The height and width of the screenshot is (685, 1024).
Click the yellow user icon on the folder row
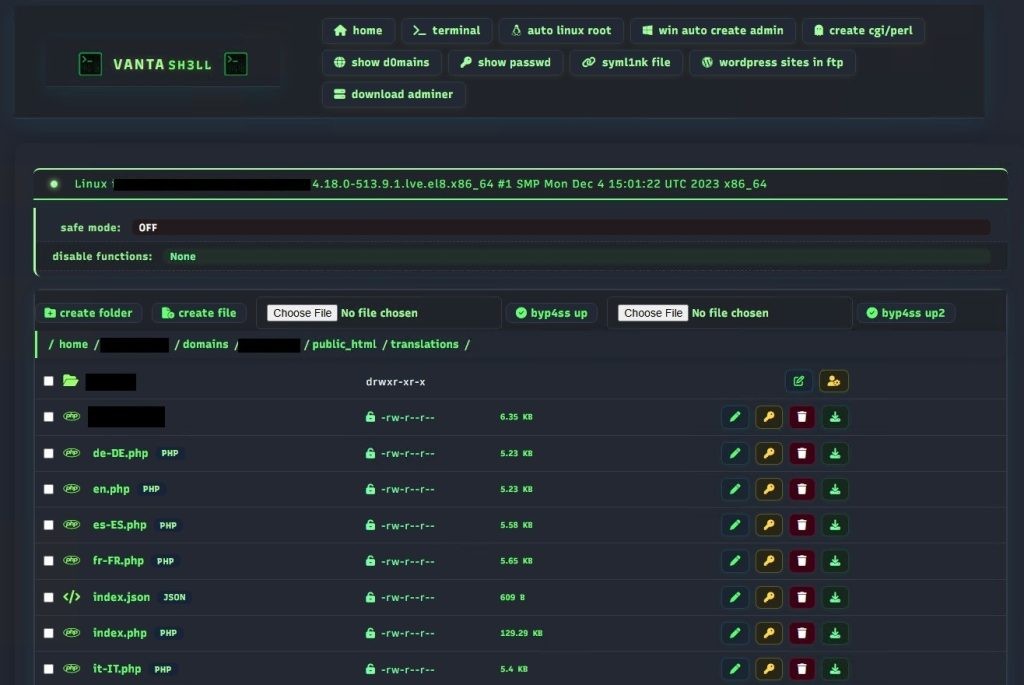click(833, 381)
